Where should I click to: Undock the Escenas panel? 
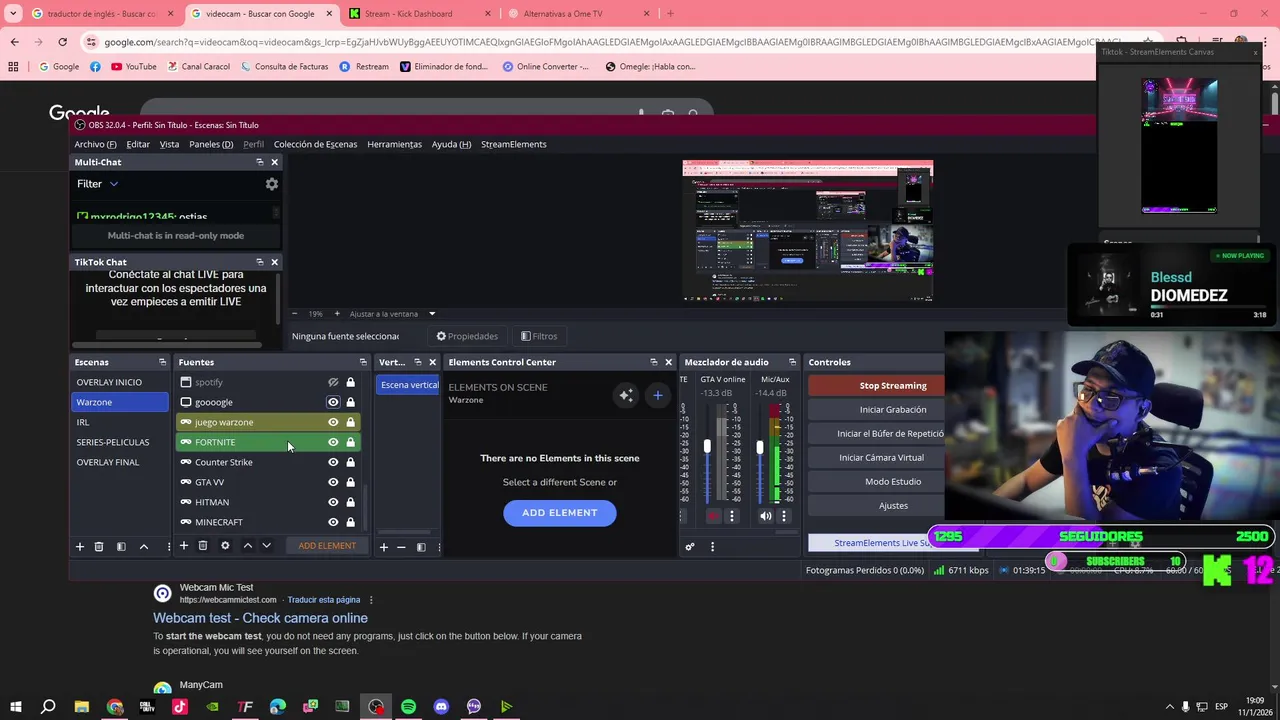pyautogui.click(x=162, y=362)
